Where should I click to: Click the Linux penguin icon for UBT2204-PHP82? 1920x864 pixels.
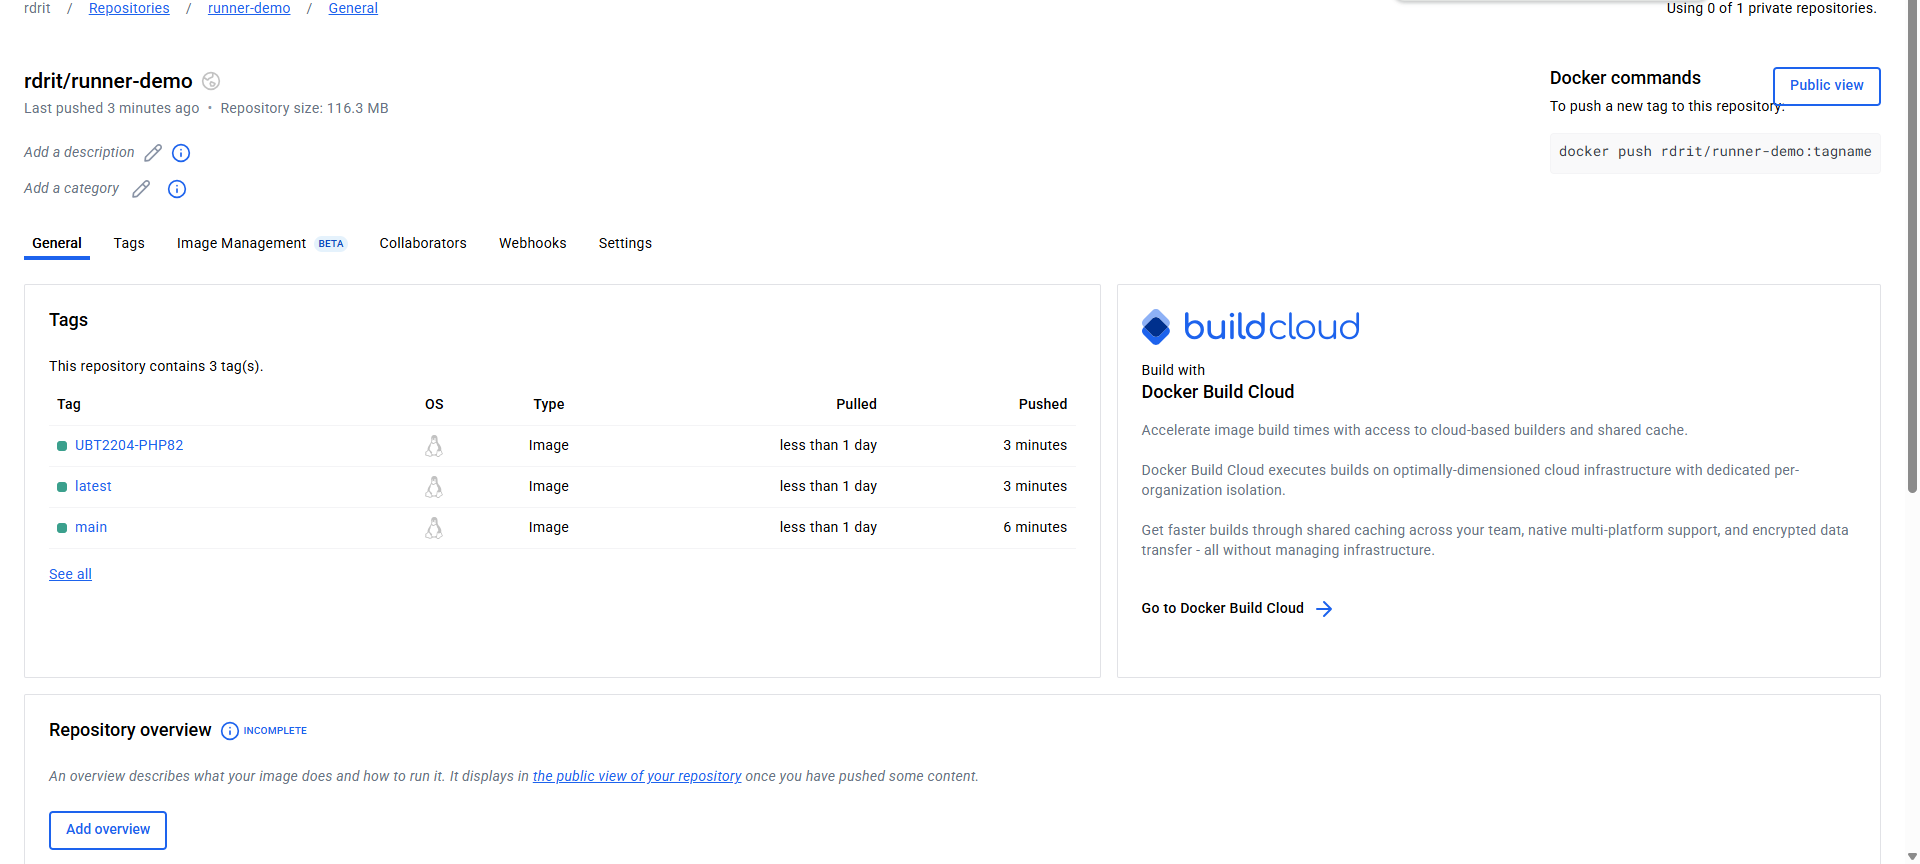coord(434,446)
